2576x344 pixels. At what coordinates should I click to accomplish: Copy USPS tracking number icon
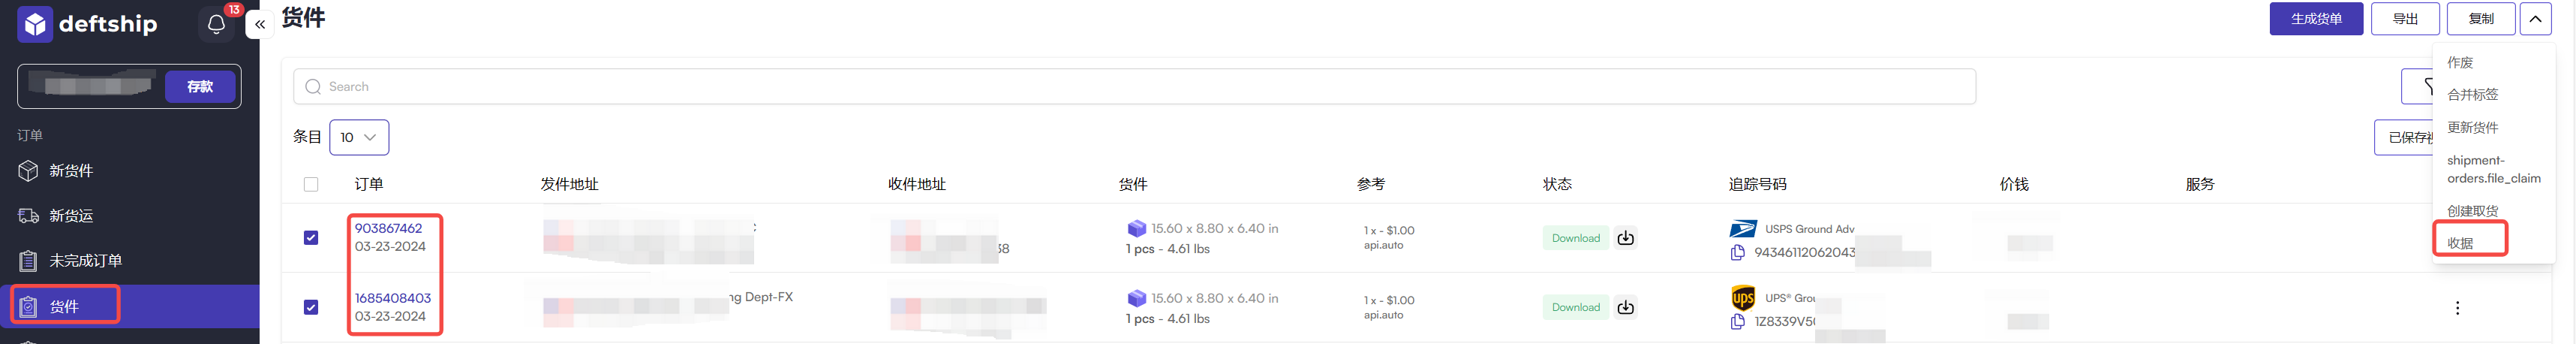coord(1737,253)
